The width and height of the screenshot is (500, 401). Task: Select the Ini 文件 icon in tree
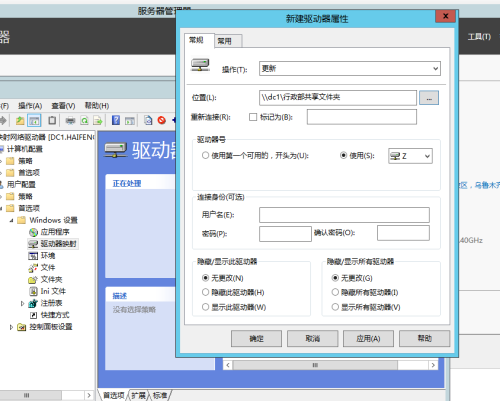pyautogui.click(x=33, y=291)
